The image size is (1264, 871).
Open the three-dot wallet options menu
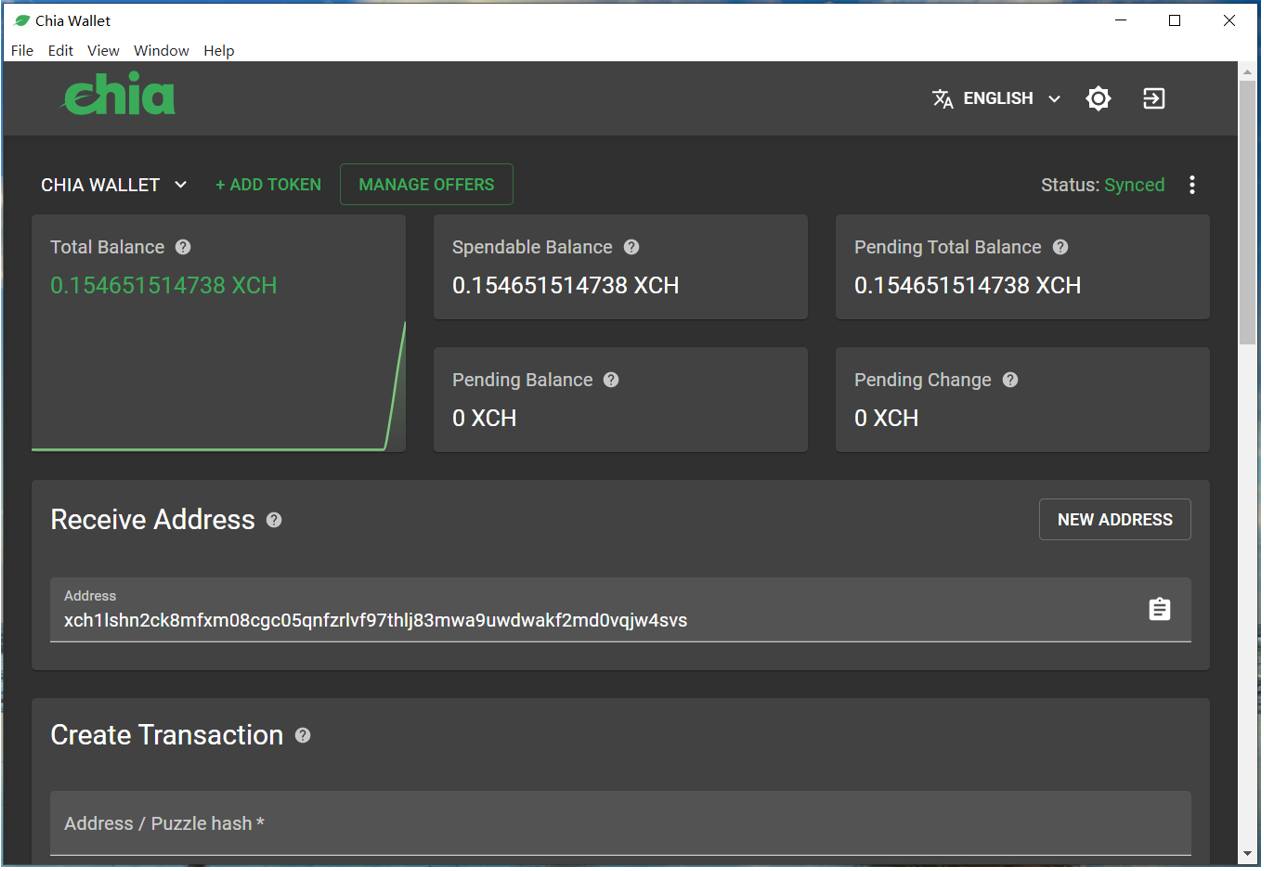tap(1191, 185)
